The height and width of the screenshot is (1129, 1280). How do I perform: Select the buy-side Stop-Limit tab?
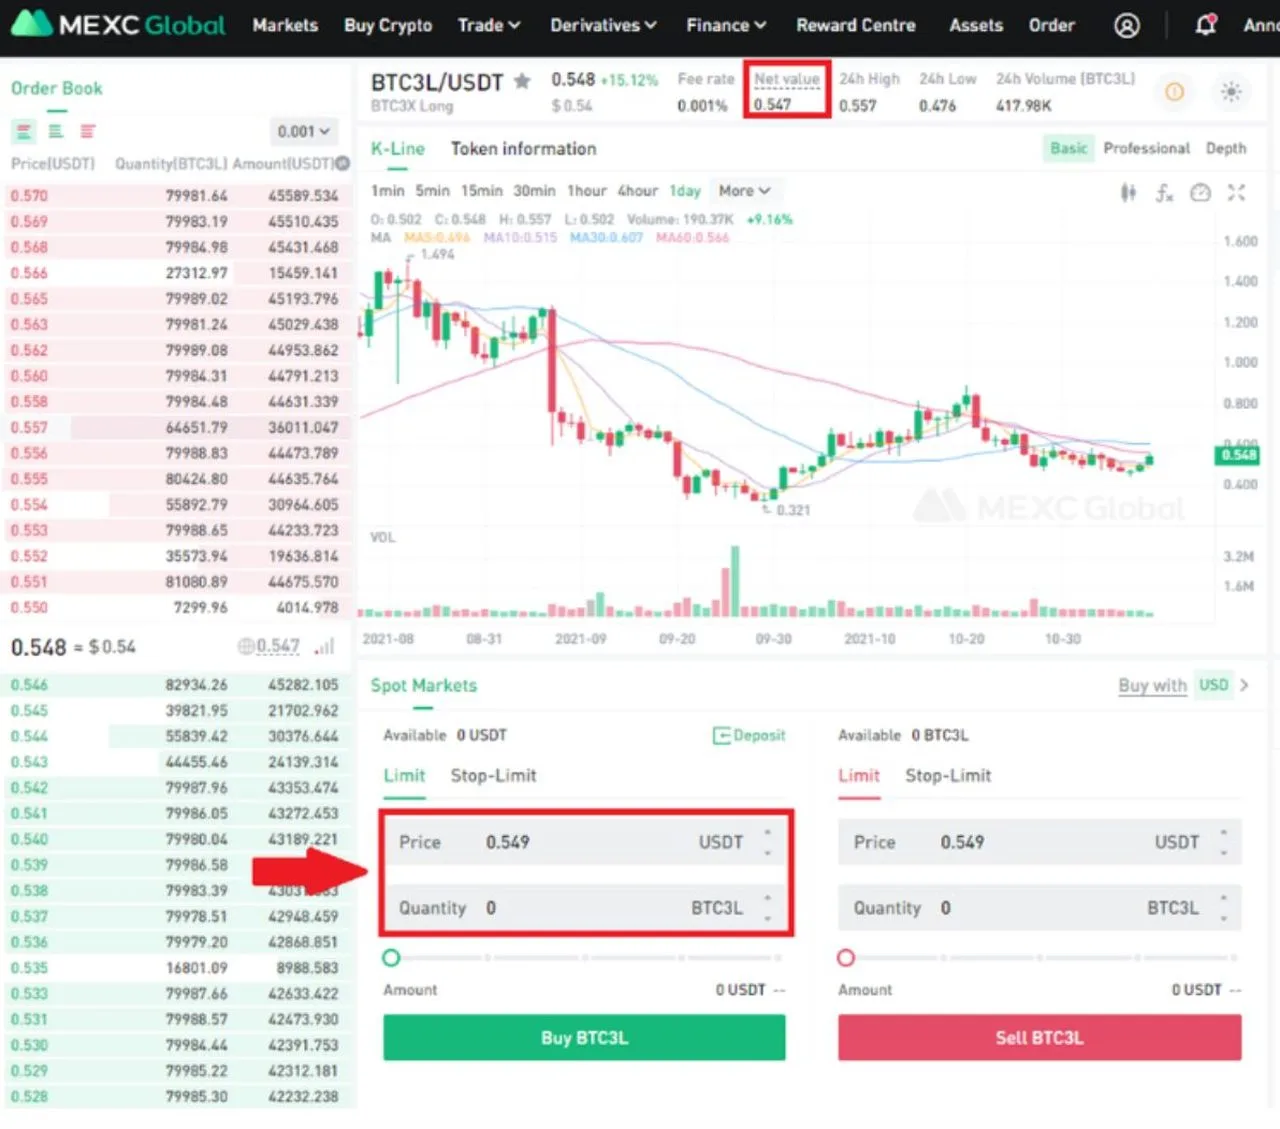tap(493, 776)
